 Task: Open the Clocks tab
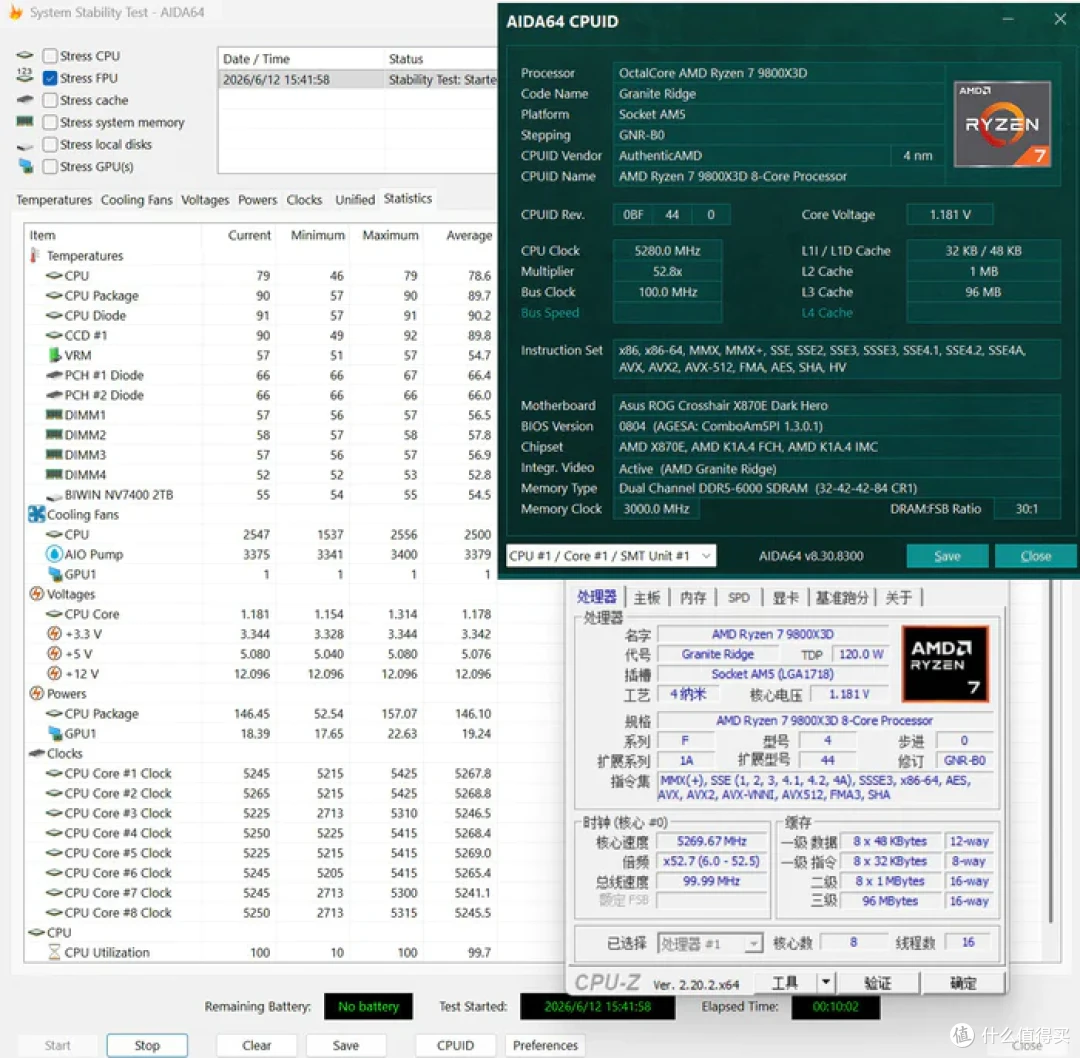(x=304, y=200)
